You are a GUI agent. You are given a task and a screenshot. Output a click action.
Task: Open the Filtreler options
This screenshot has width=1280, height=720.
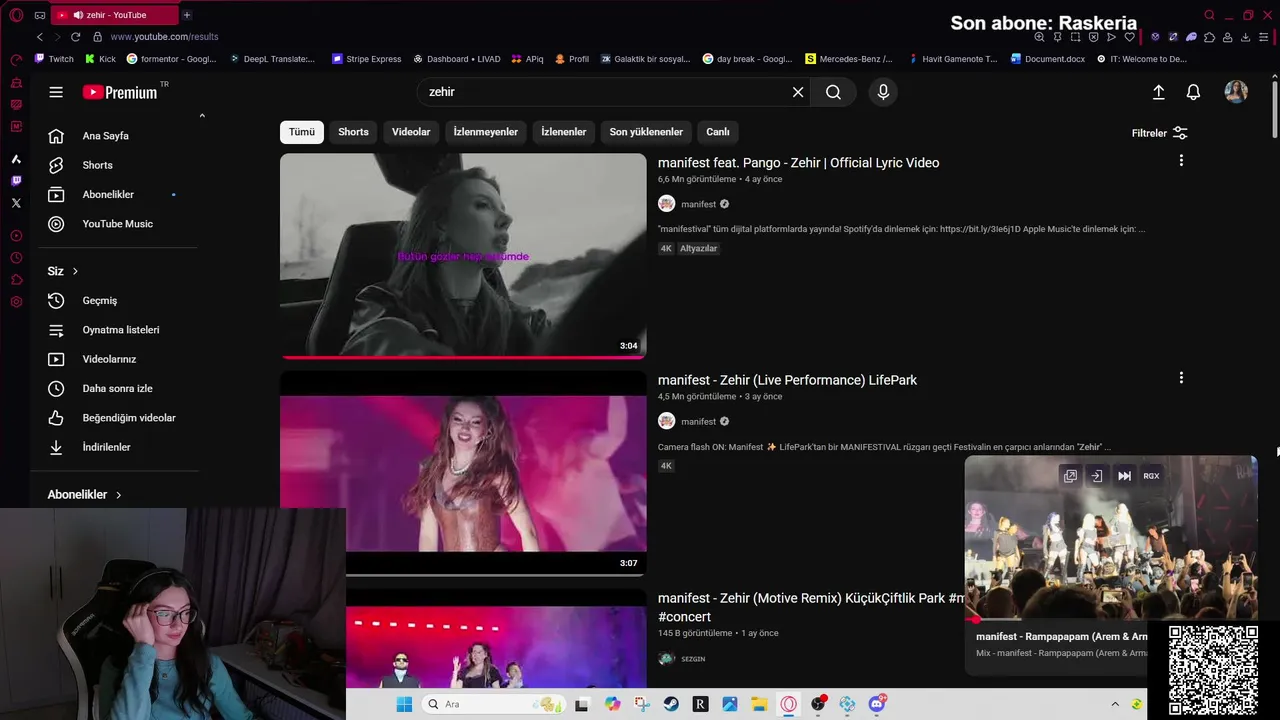tap(1159, 133)
